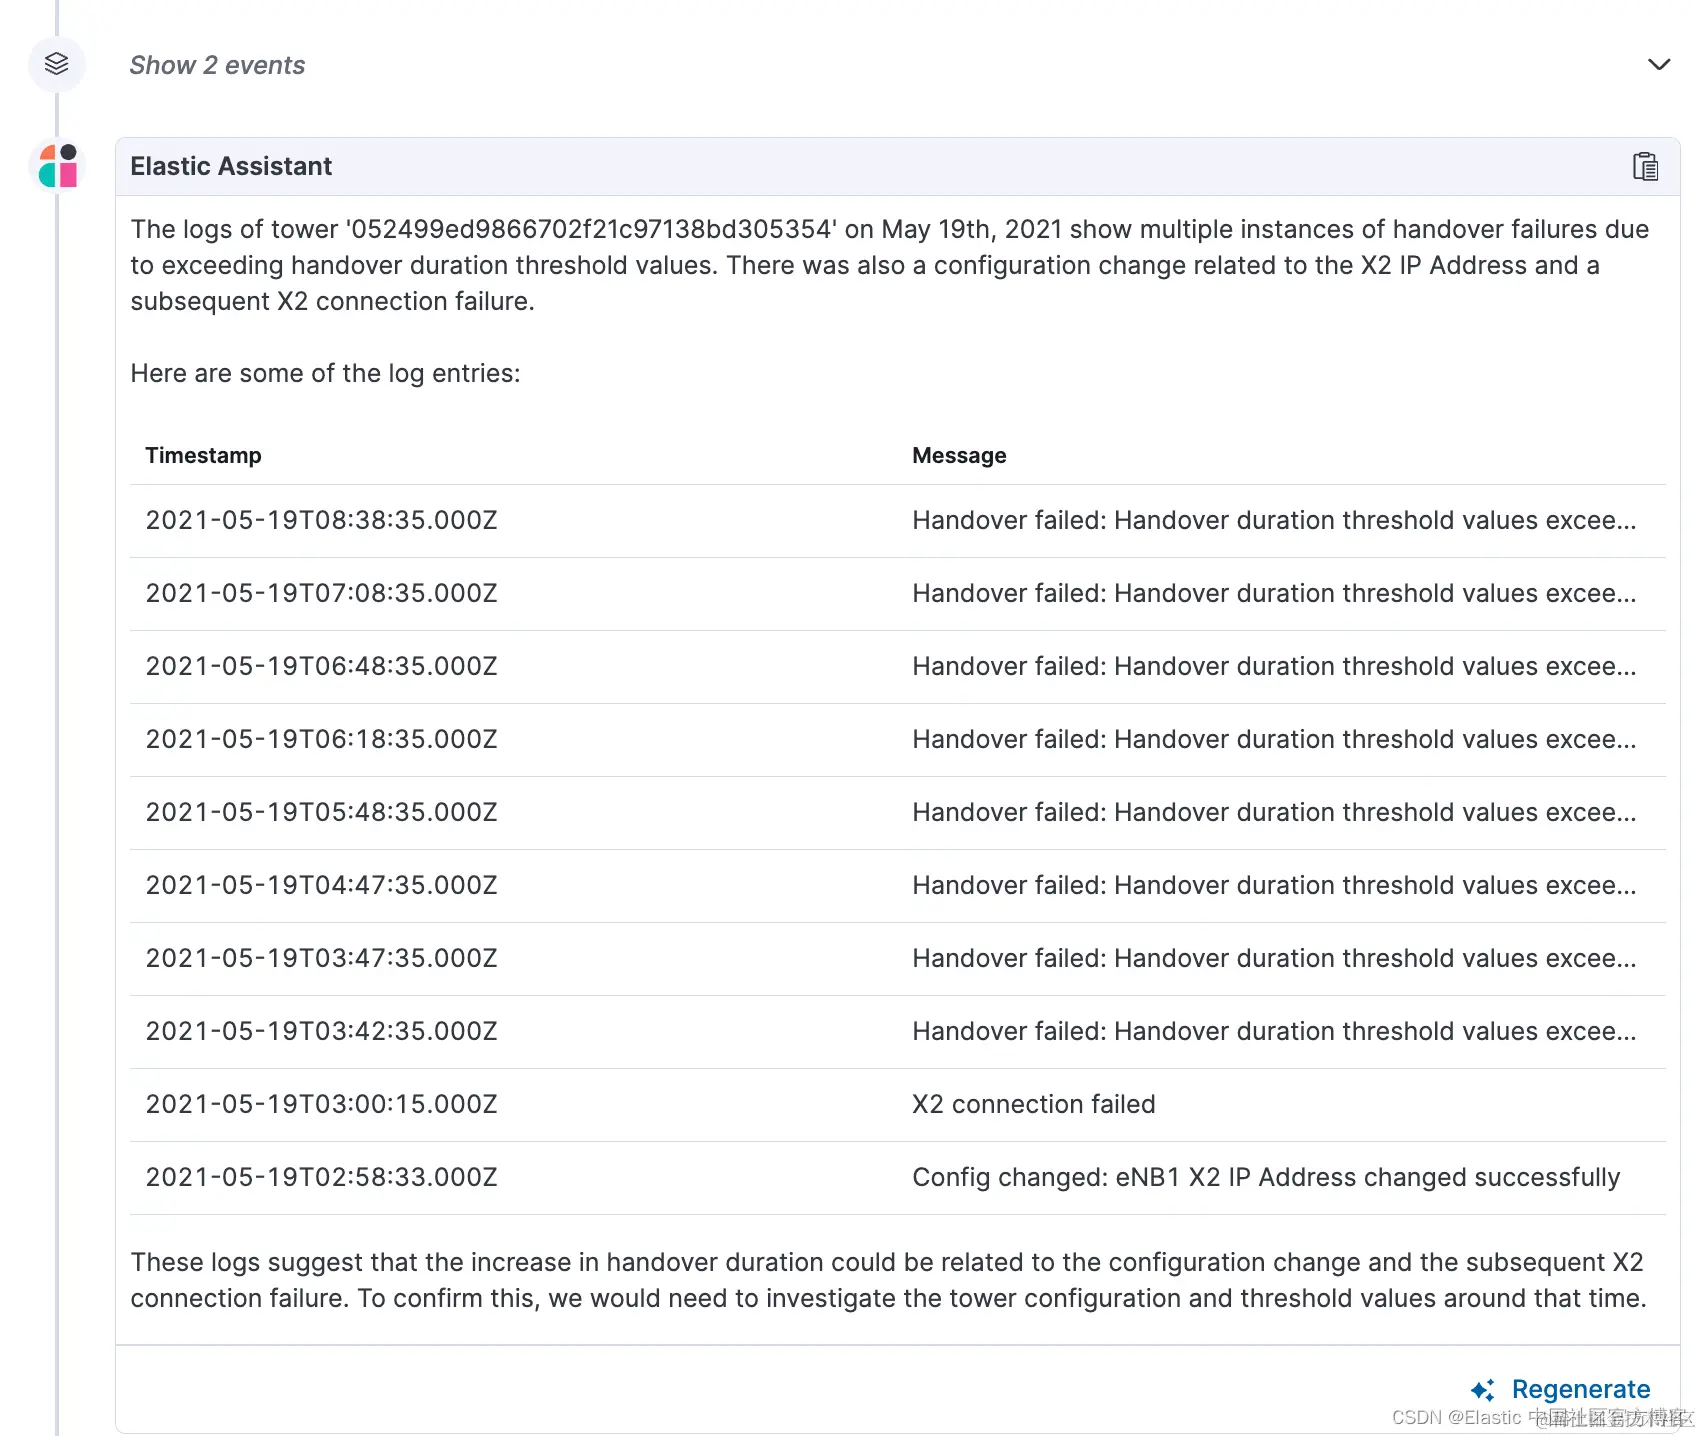Select timestamp 2021-05-19T08:38:35.000Z

tap(321, 520)
